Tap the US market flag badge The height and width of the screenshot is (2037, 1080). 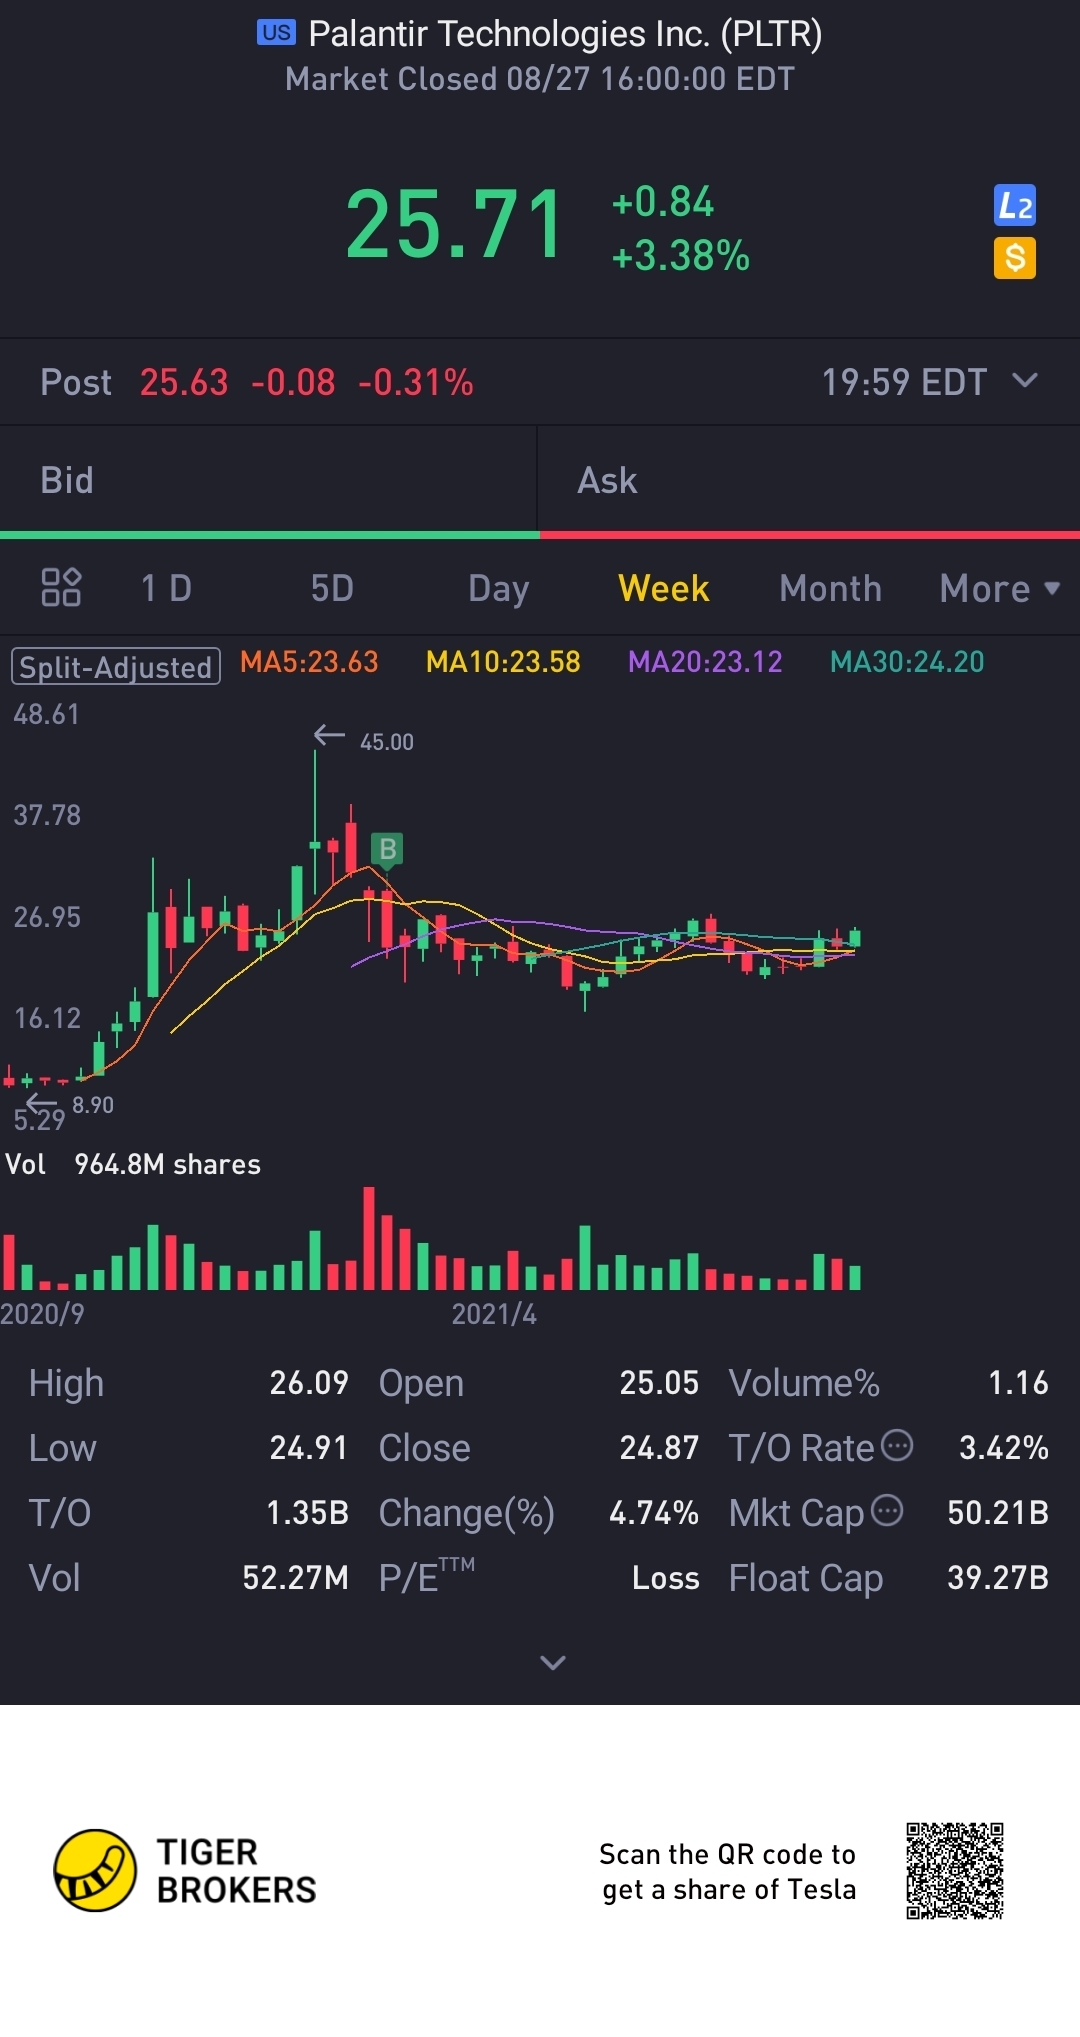(x=277, y=33)
